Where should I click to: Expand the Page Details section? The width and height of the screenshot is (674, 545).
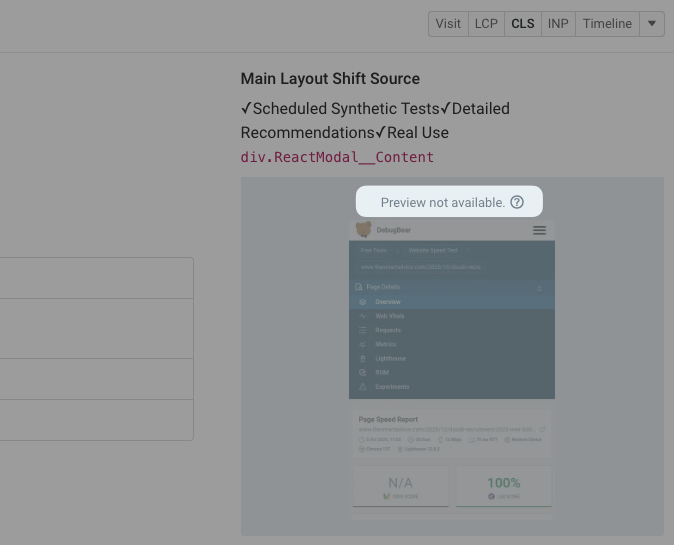(540, 287)
